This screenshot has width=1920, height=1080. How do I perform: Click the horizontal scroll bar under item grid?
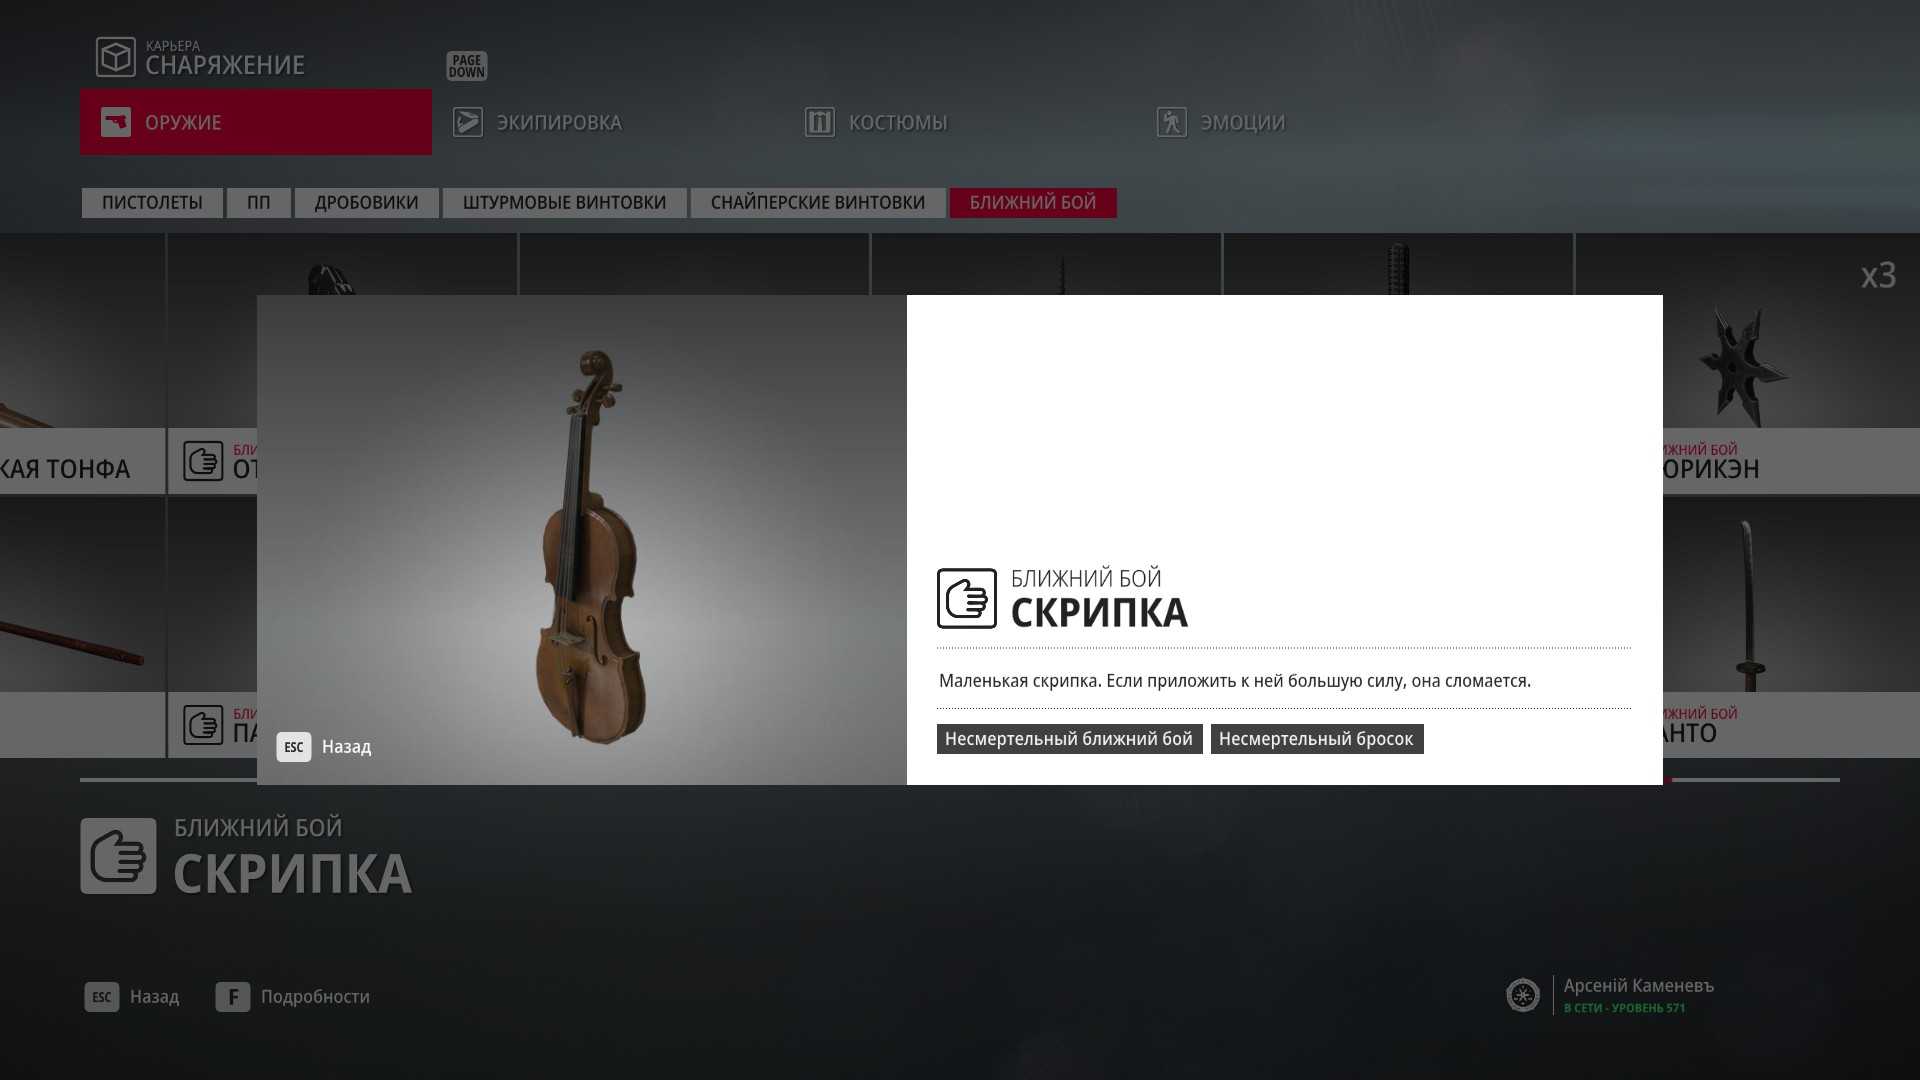[x=960, y=780]
